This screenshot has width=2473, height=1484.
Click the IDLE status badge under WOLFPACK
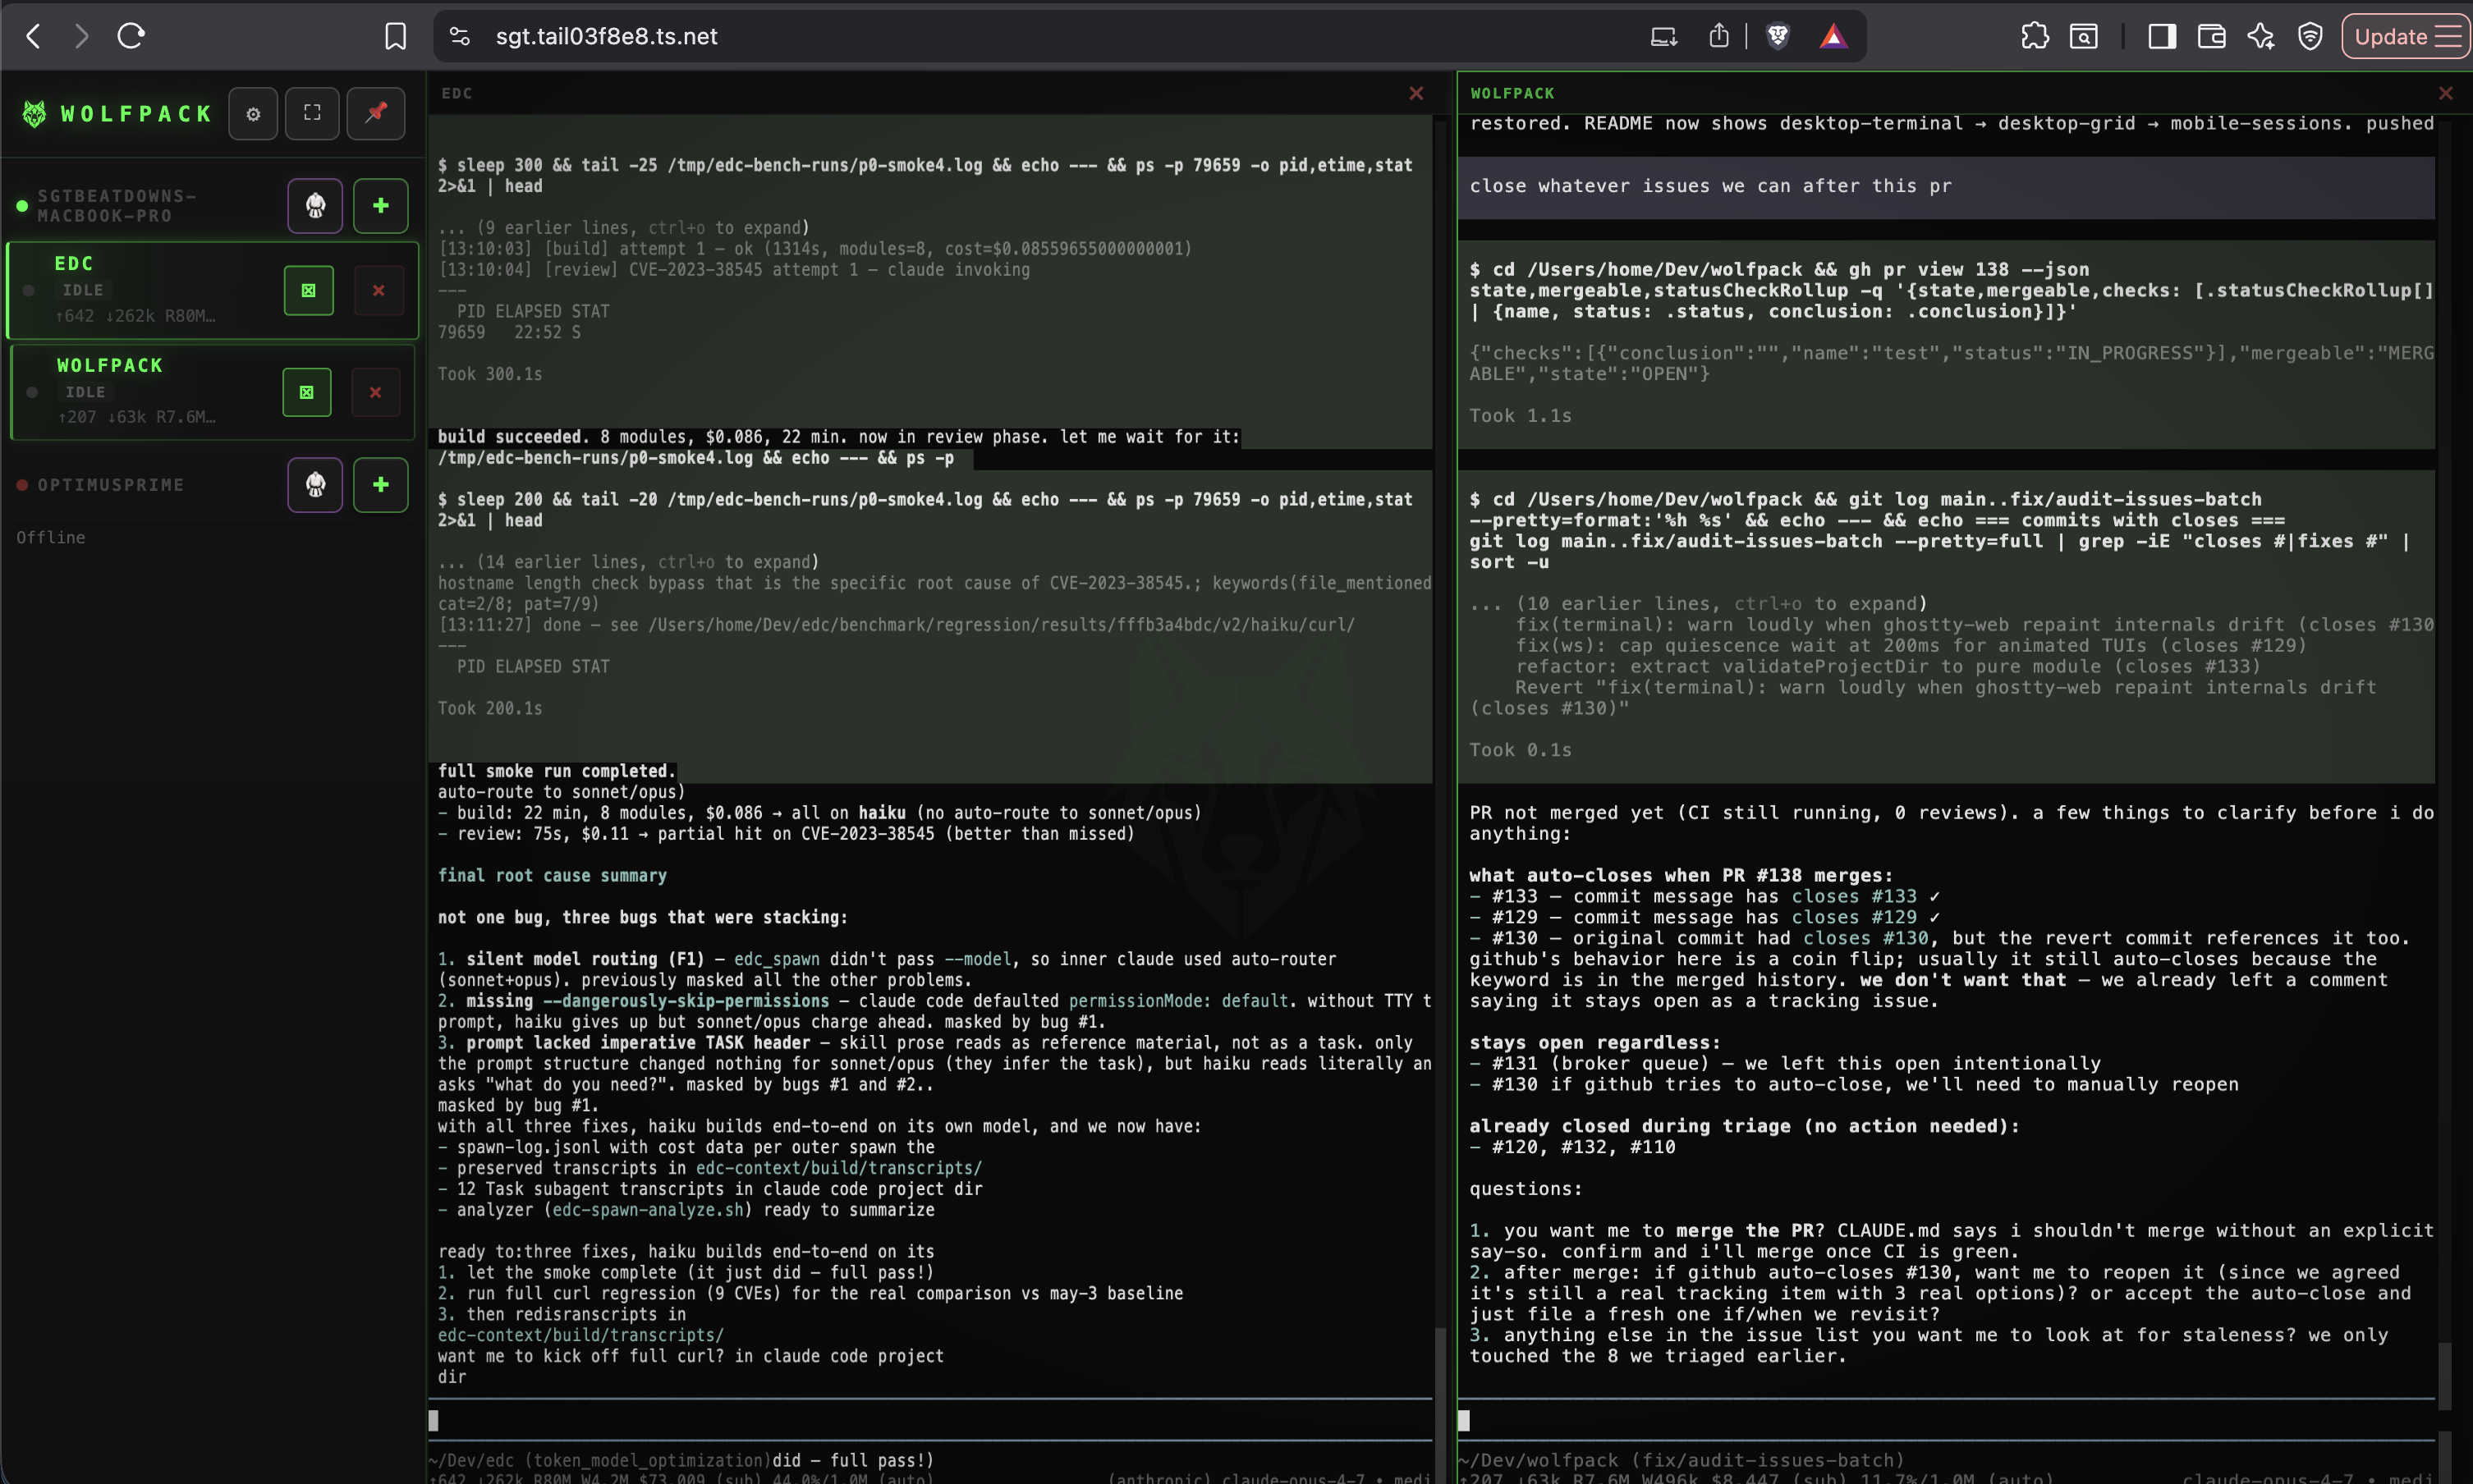click(x=86, y=392)
